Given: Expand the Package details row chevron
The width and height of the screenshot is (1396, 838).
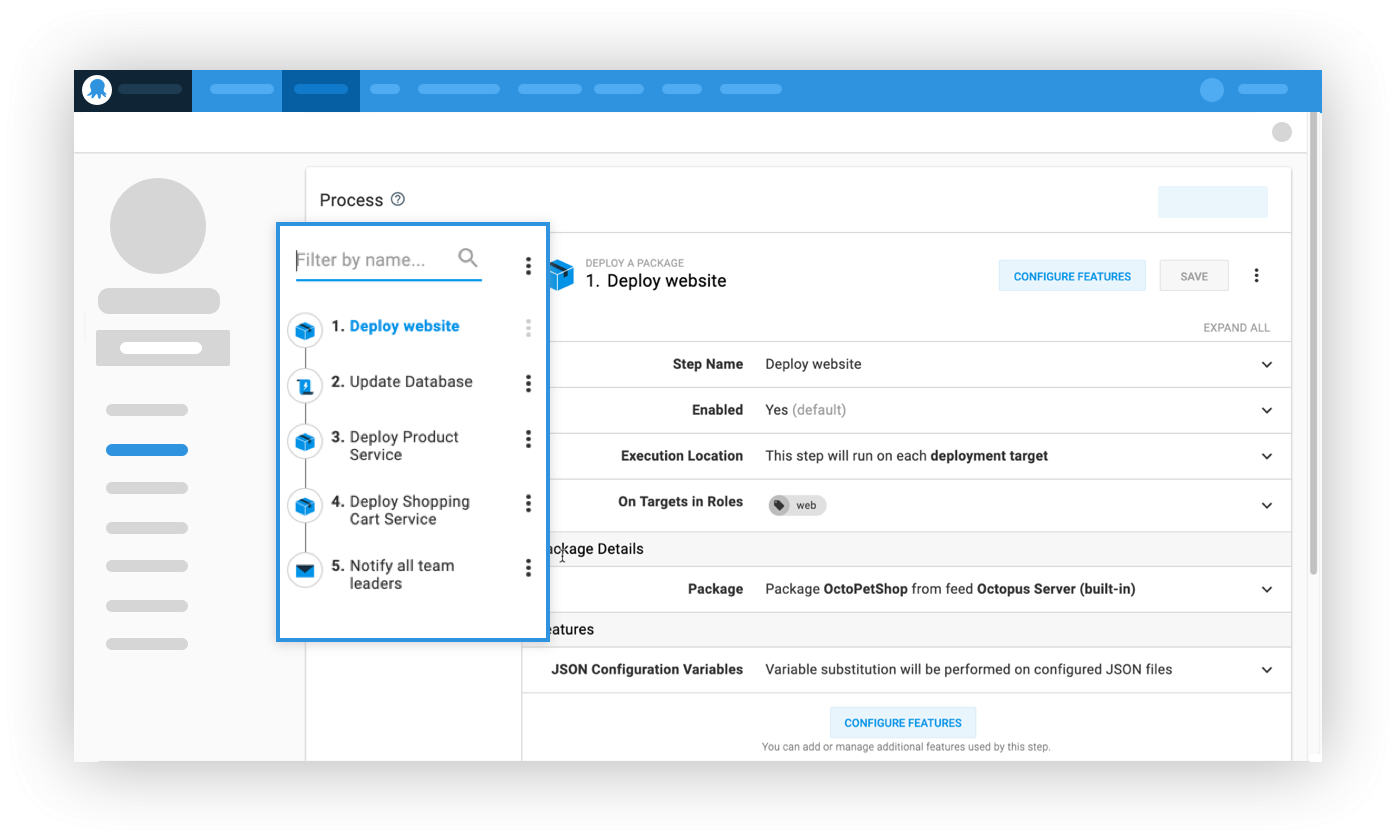Looking at the screenshot, I should coord(1267,589).
